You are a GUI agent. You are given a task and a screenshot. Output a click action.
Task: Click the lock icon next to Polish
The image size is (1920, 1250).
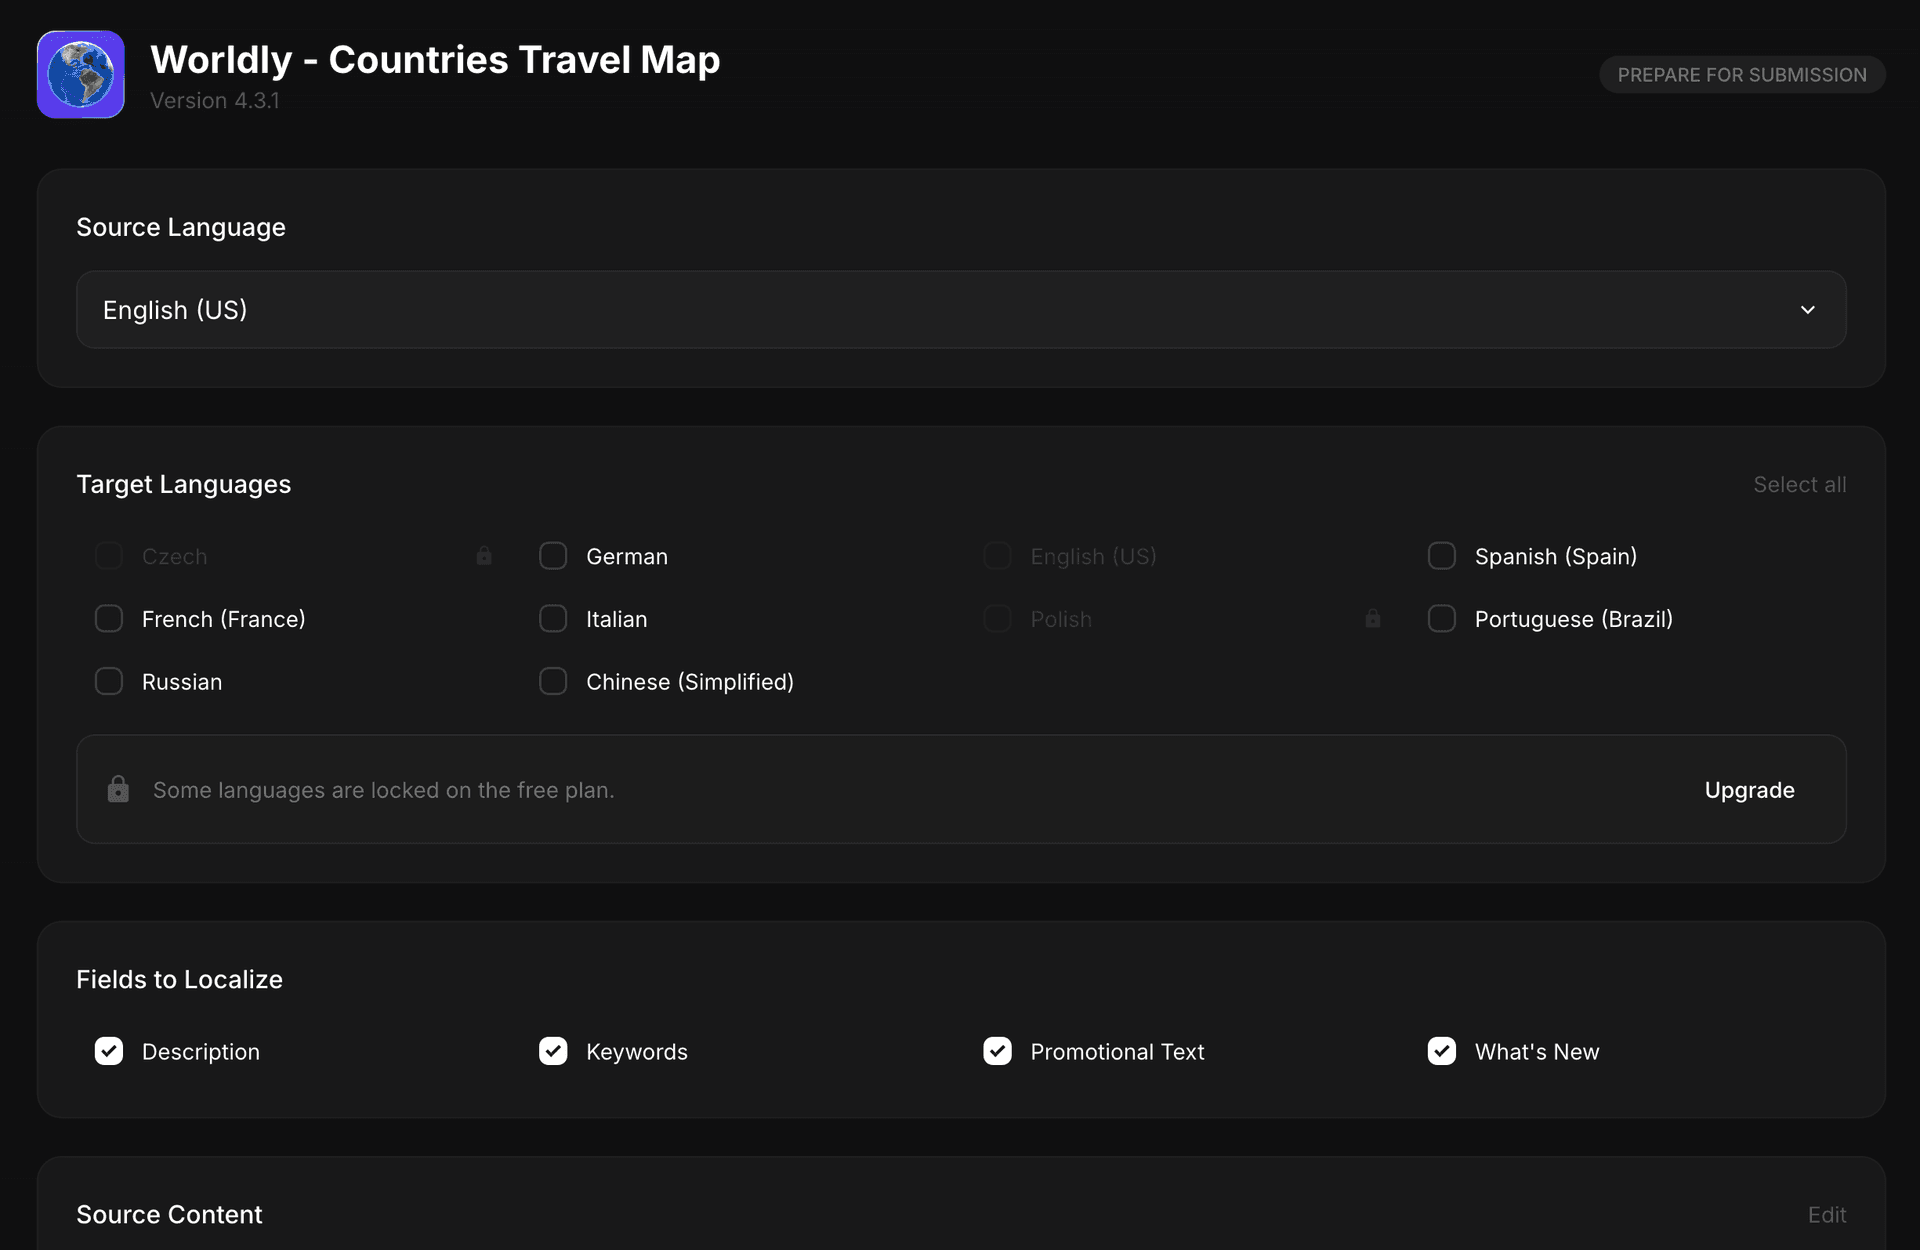(x=1372, y=618)
